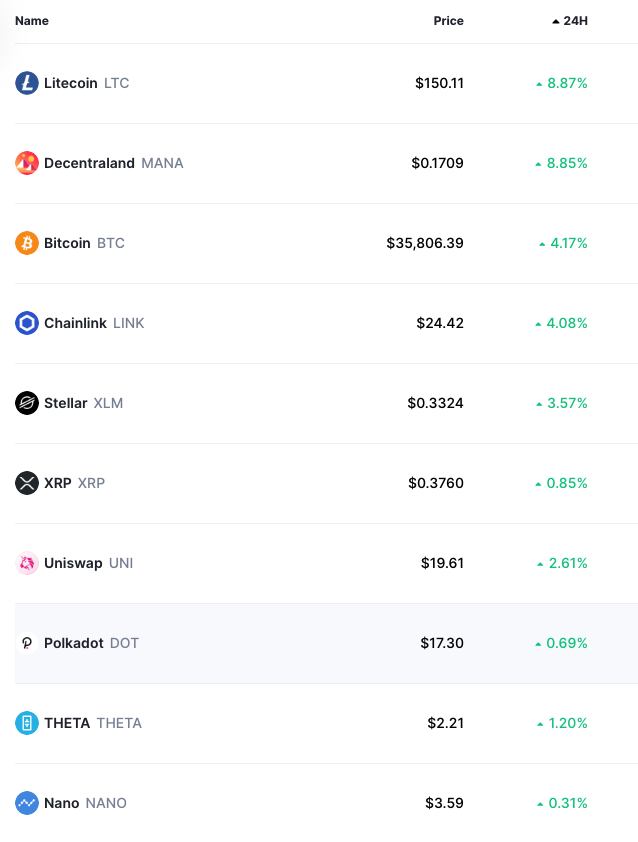638x842 pixels.
Task: Sort the table by Price column
Action: 448,21
